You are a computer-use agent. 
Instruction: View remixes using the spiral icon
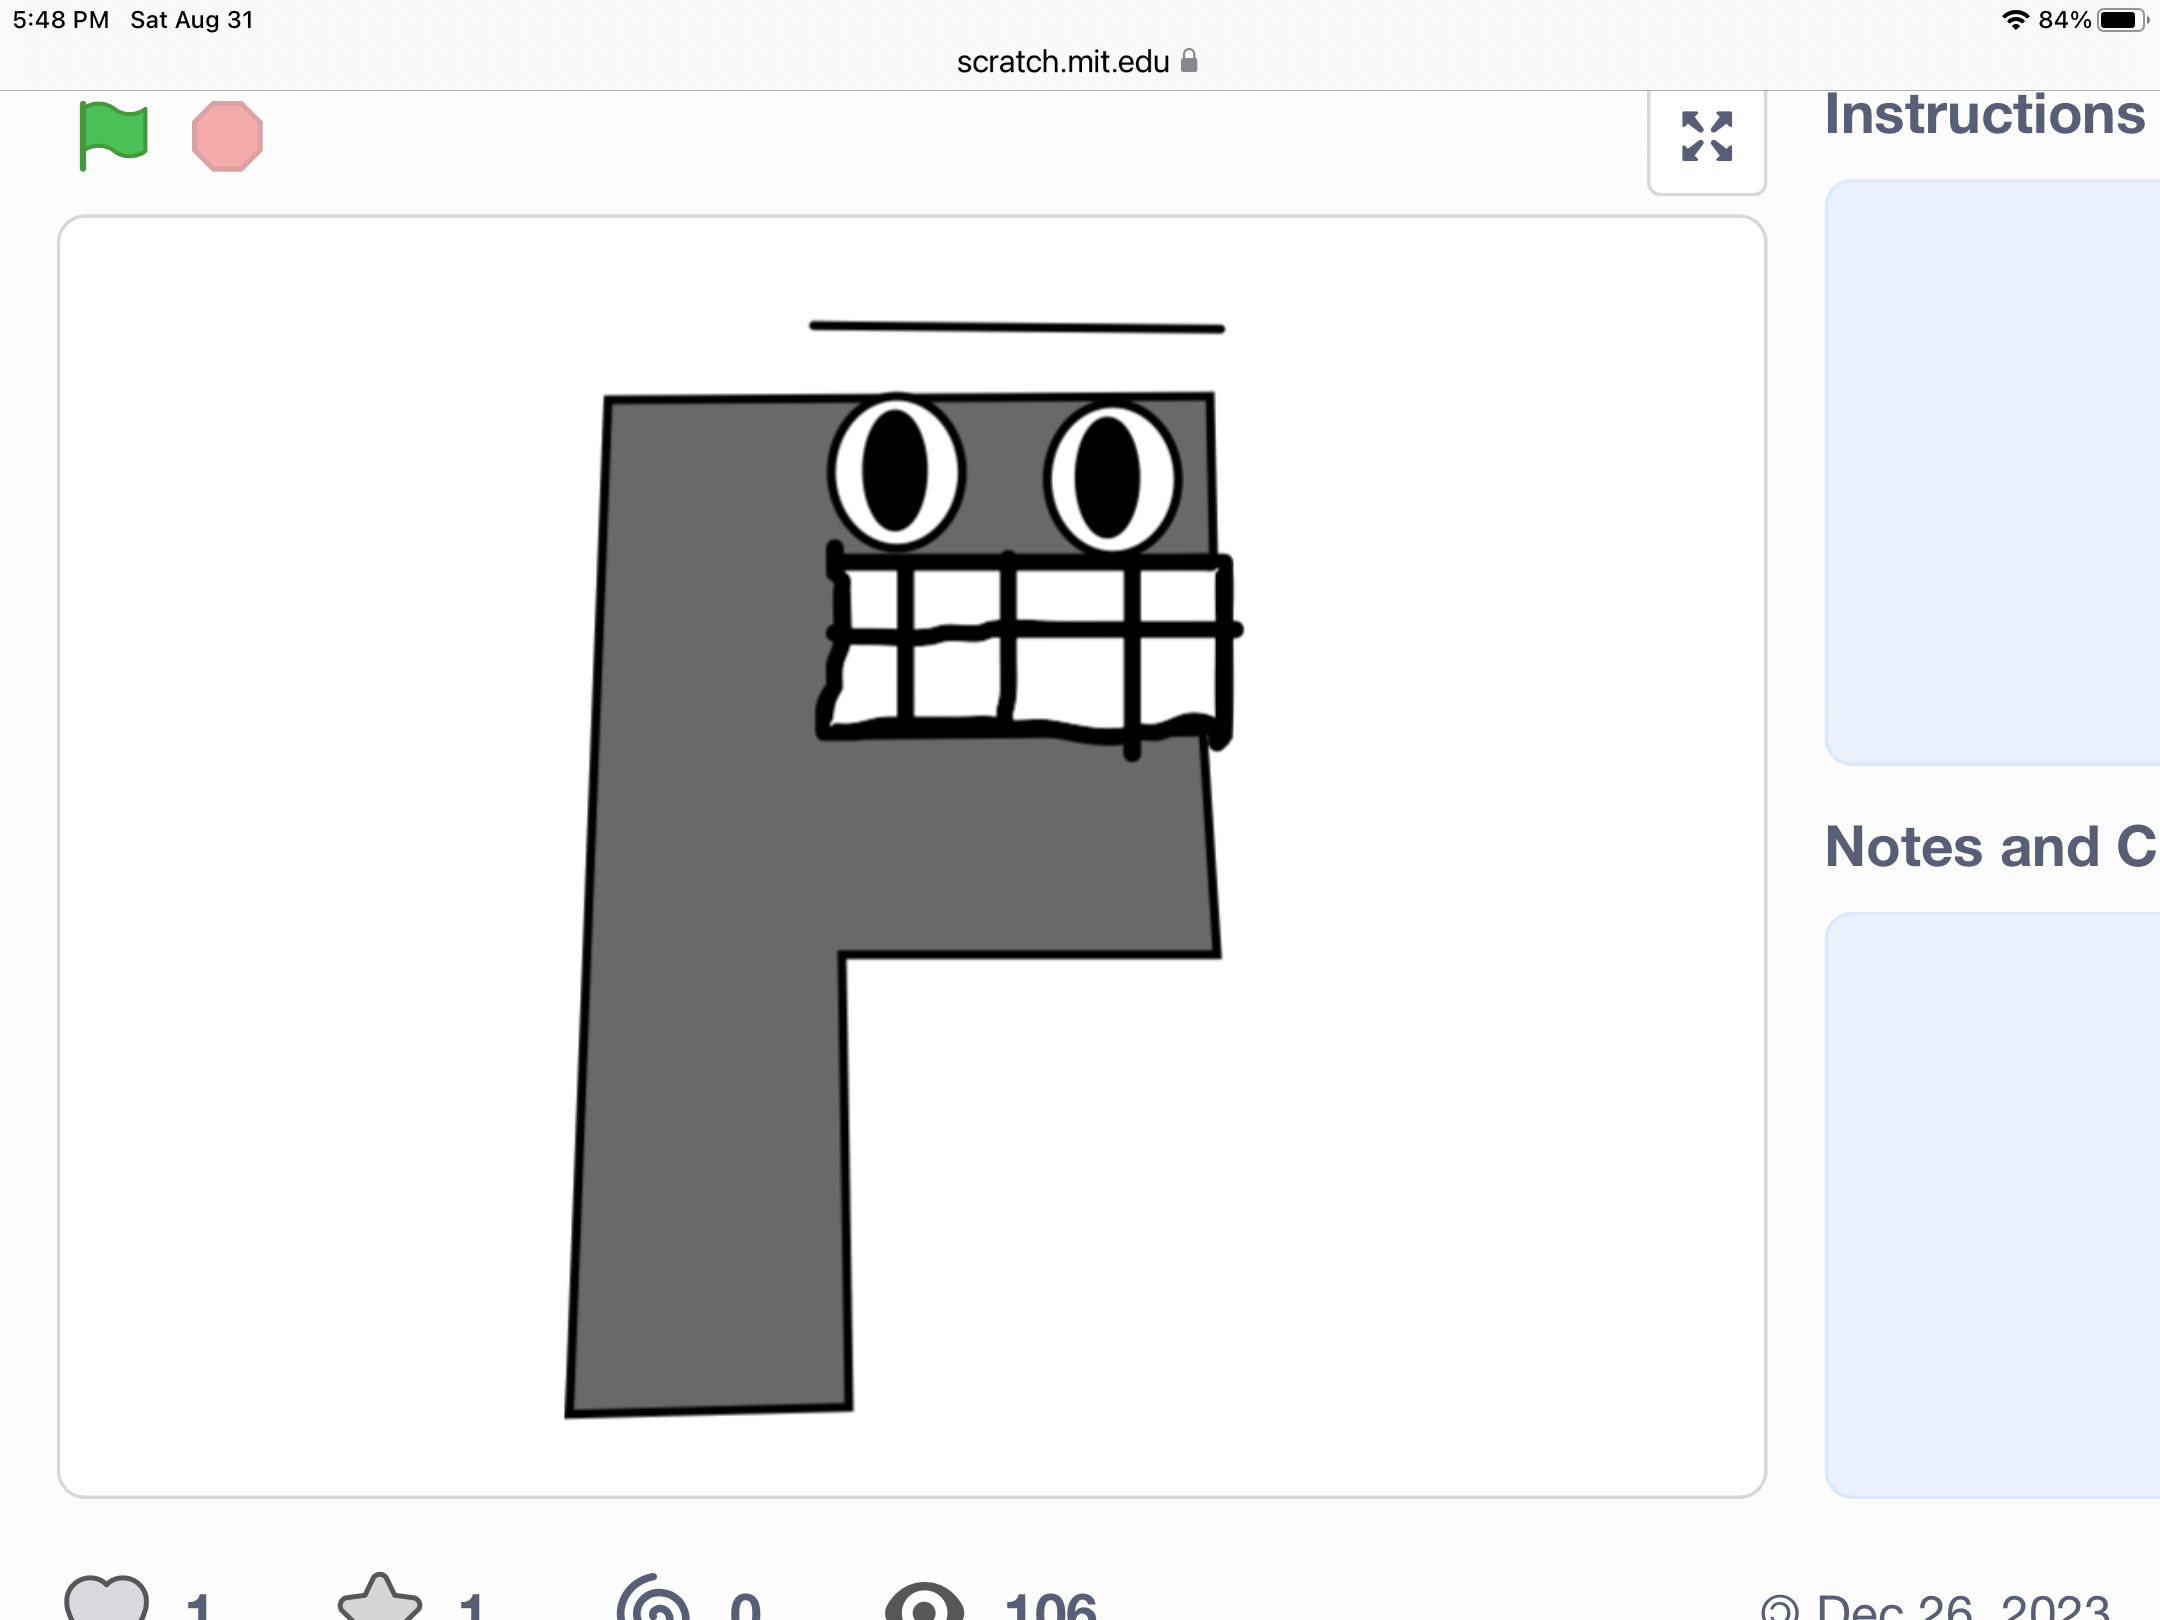pyautogui.click(x=653, y=1598)
